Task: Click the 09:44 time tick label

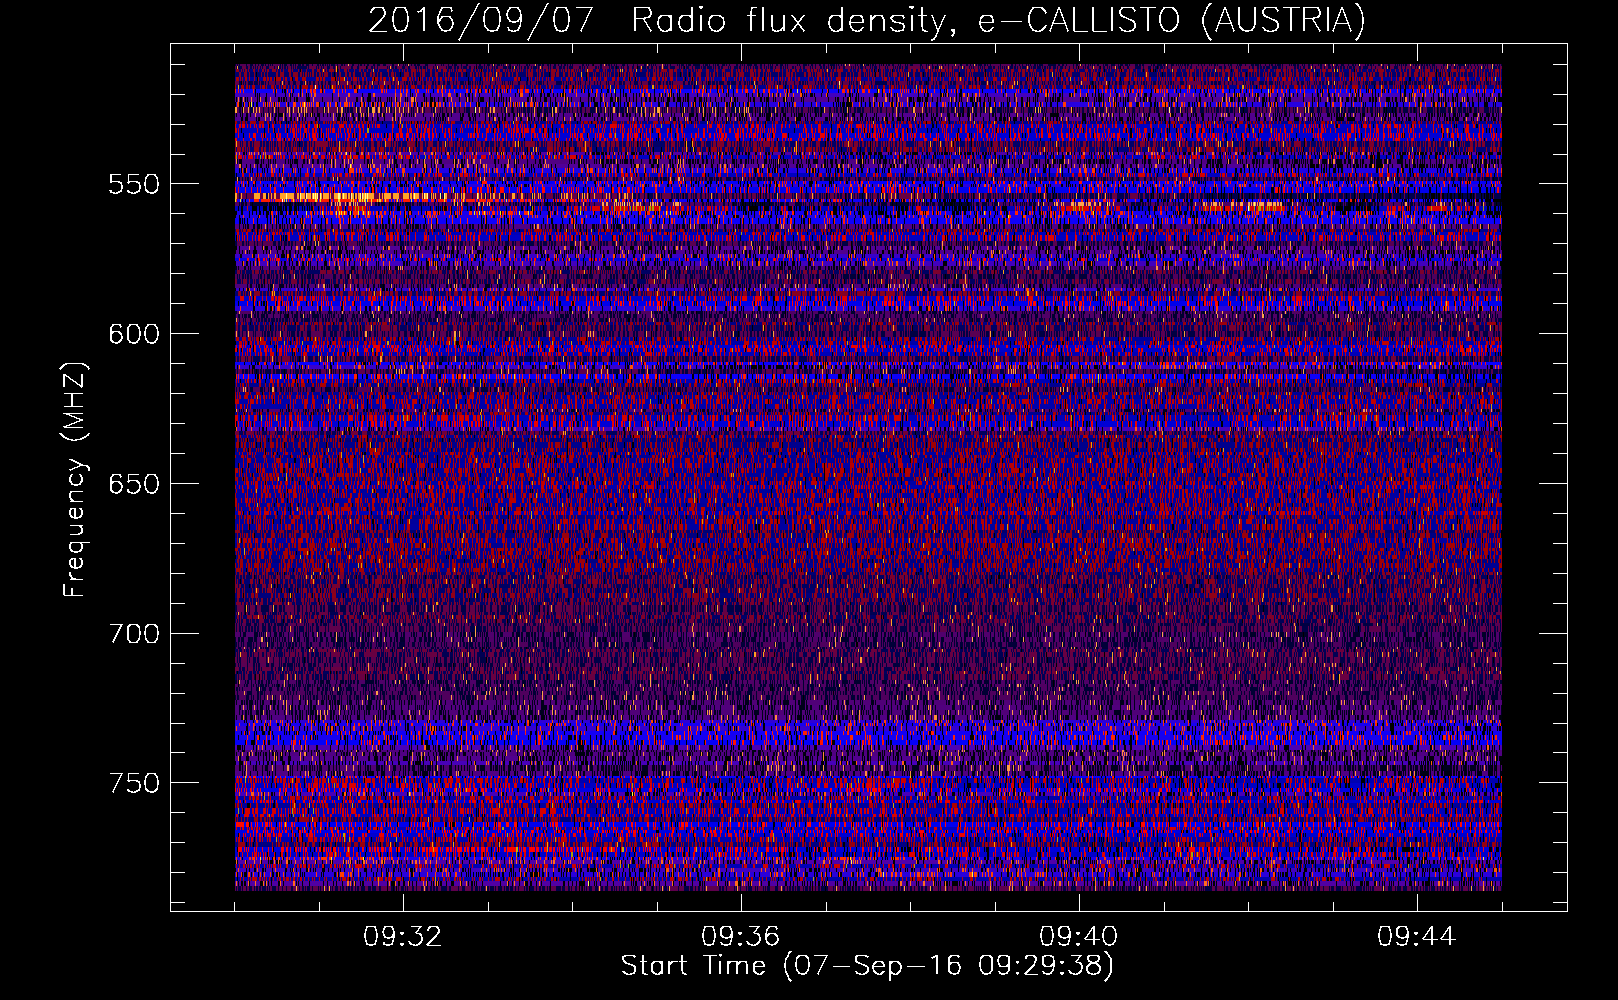Action: 1417,937
